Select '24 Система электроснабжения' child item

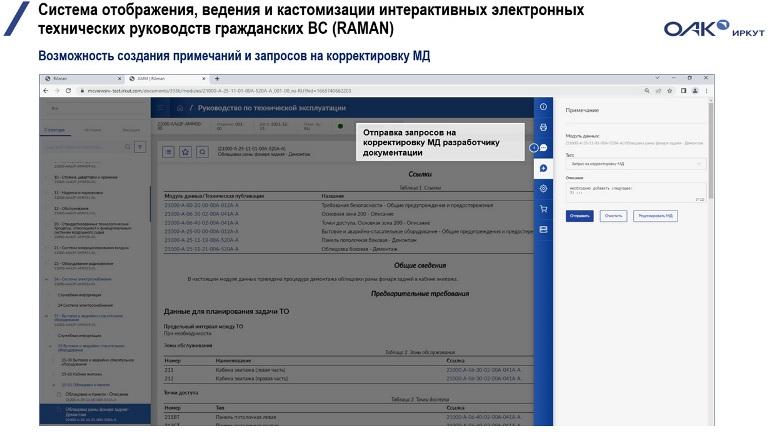85,305
